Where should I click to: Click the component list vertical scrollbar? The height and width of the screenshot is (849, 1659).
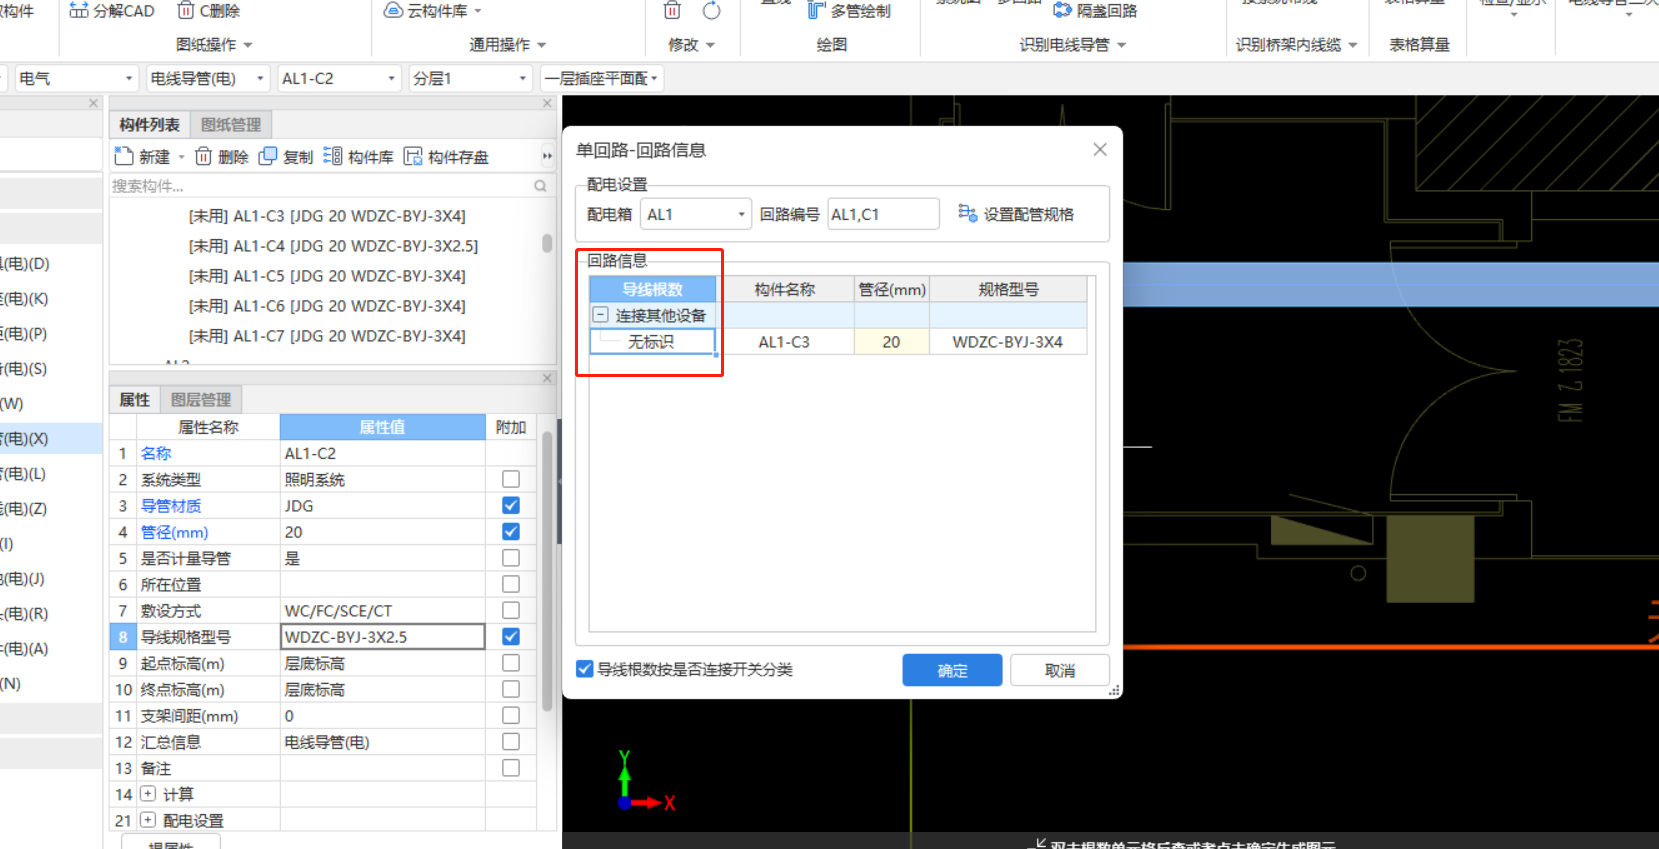click(x=547, y=243)
